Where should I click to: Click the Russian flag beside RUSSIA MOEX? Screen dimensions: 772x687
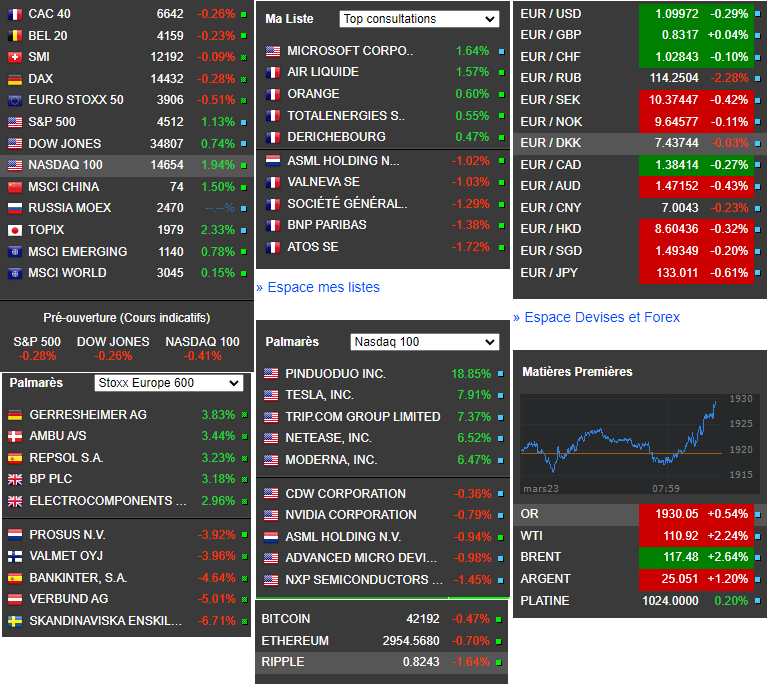click(15, 208)
